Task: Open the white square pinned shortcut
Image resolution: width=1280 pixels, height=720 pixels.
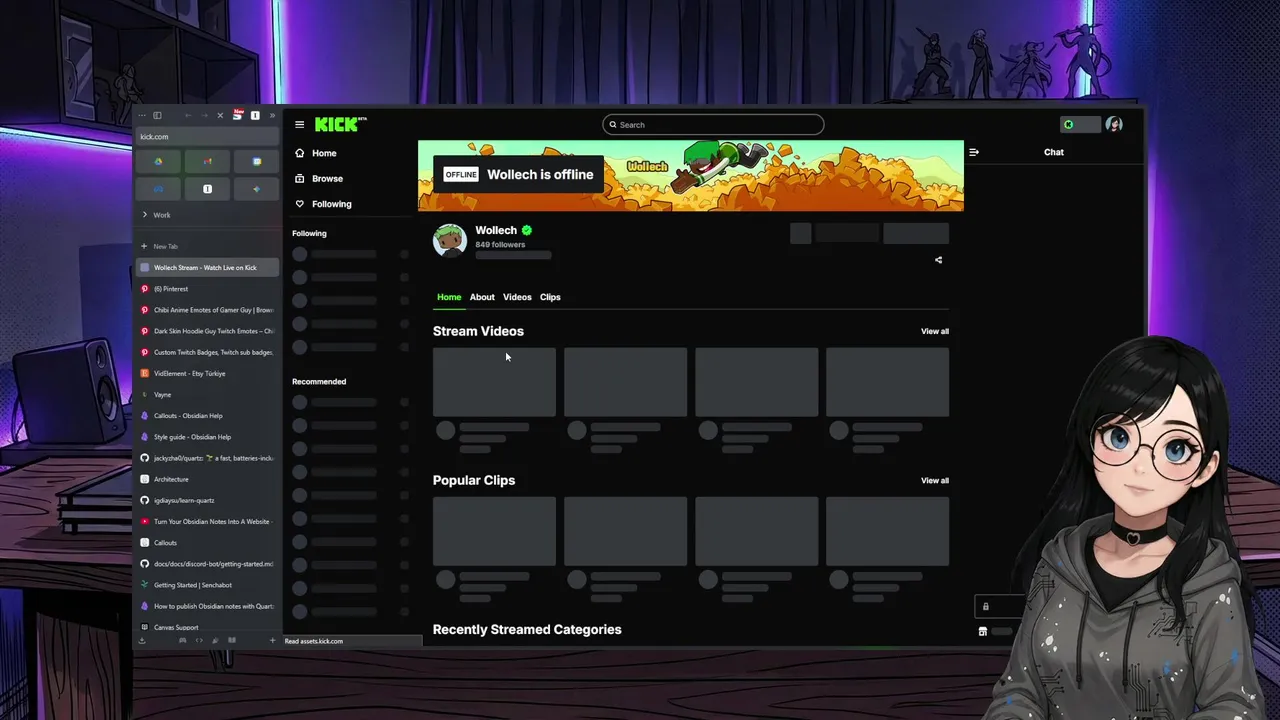Action: (x=207, y=189)
